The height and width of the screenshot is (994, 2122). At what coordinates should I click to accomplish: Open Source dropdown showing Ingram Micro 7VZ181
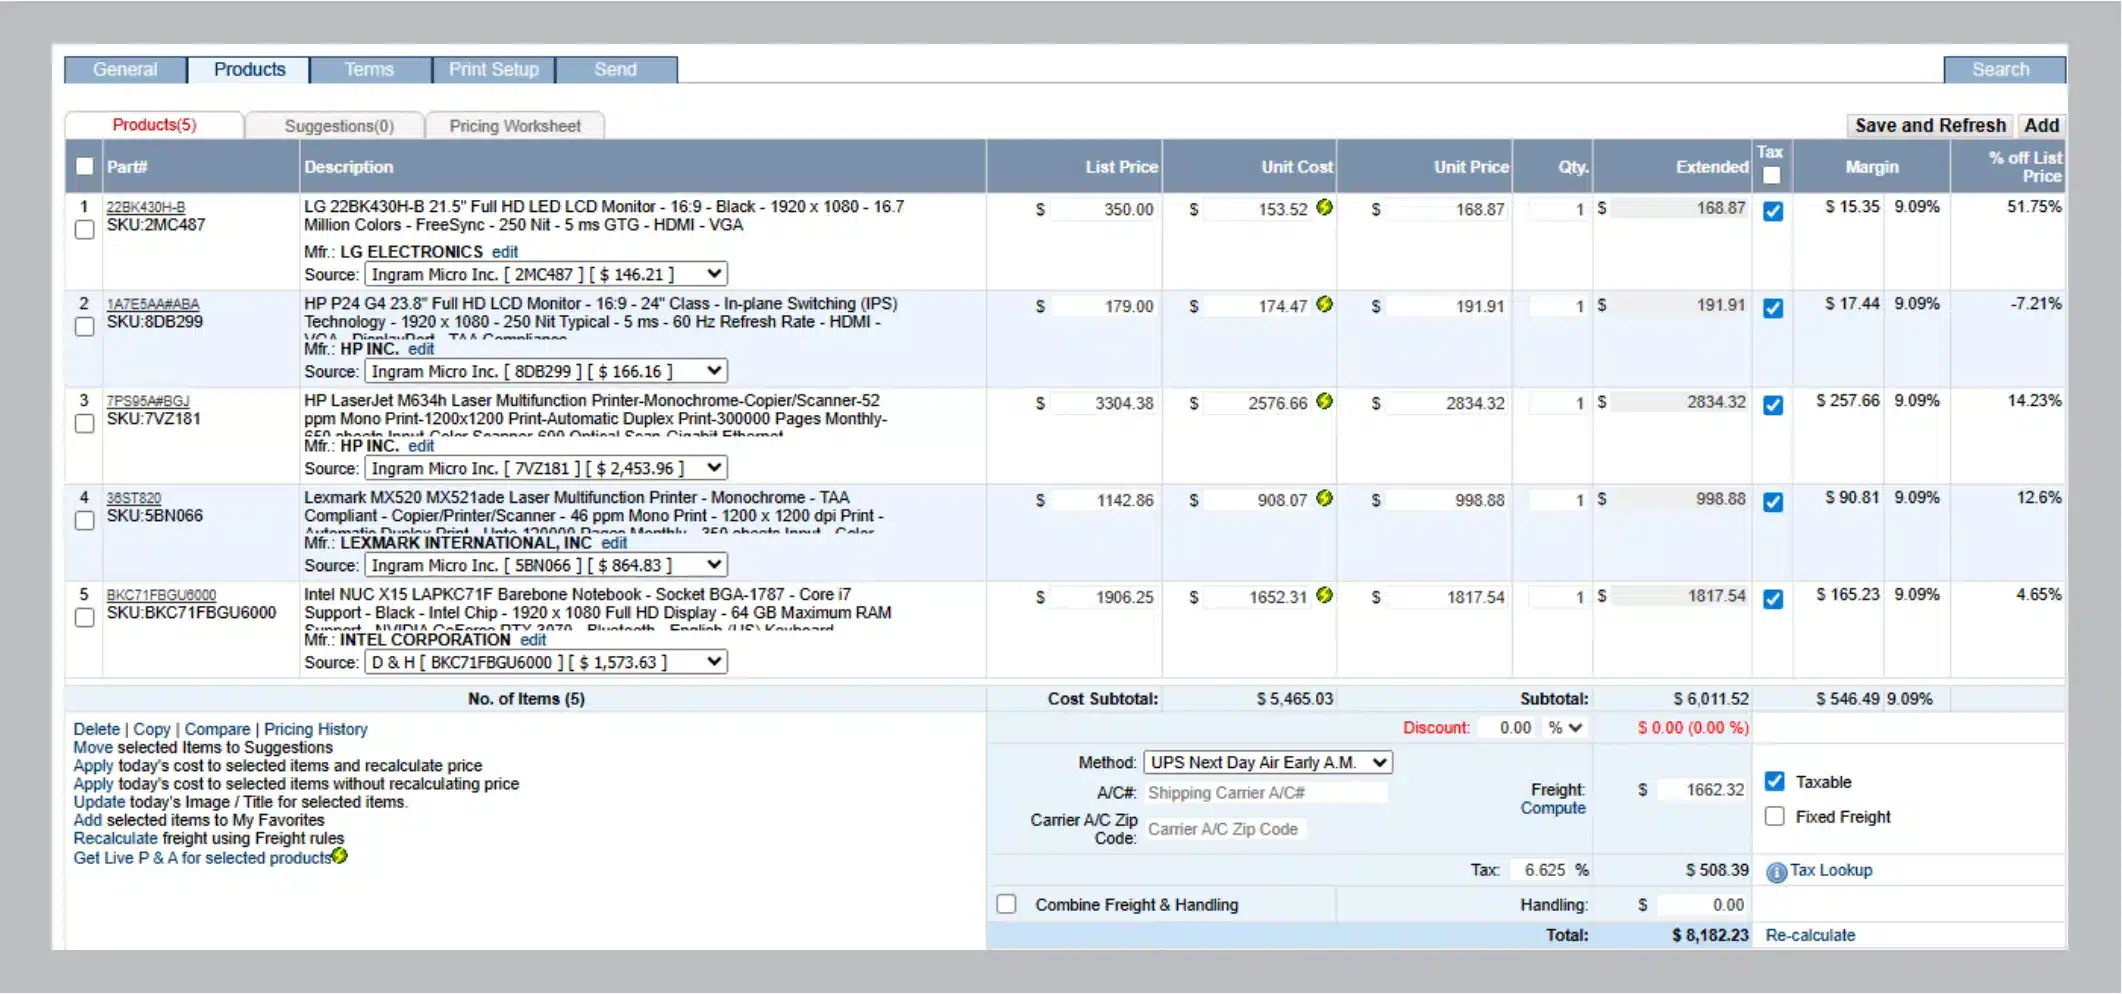(546, 468)
